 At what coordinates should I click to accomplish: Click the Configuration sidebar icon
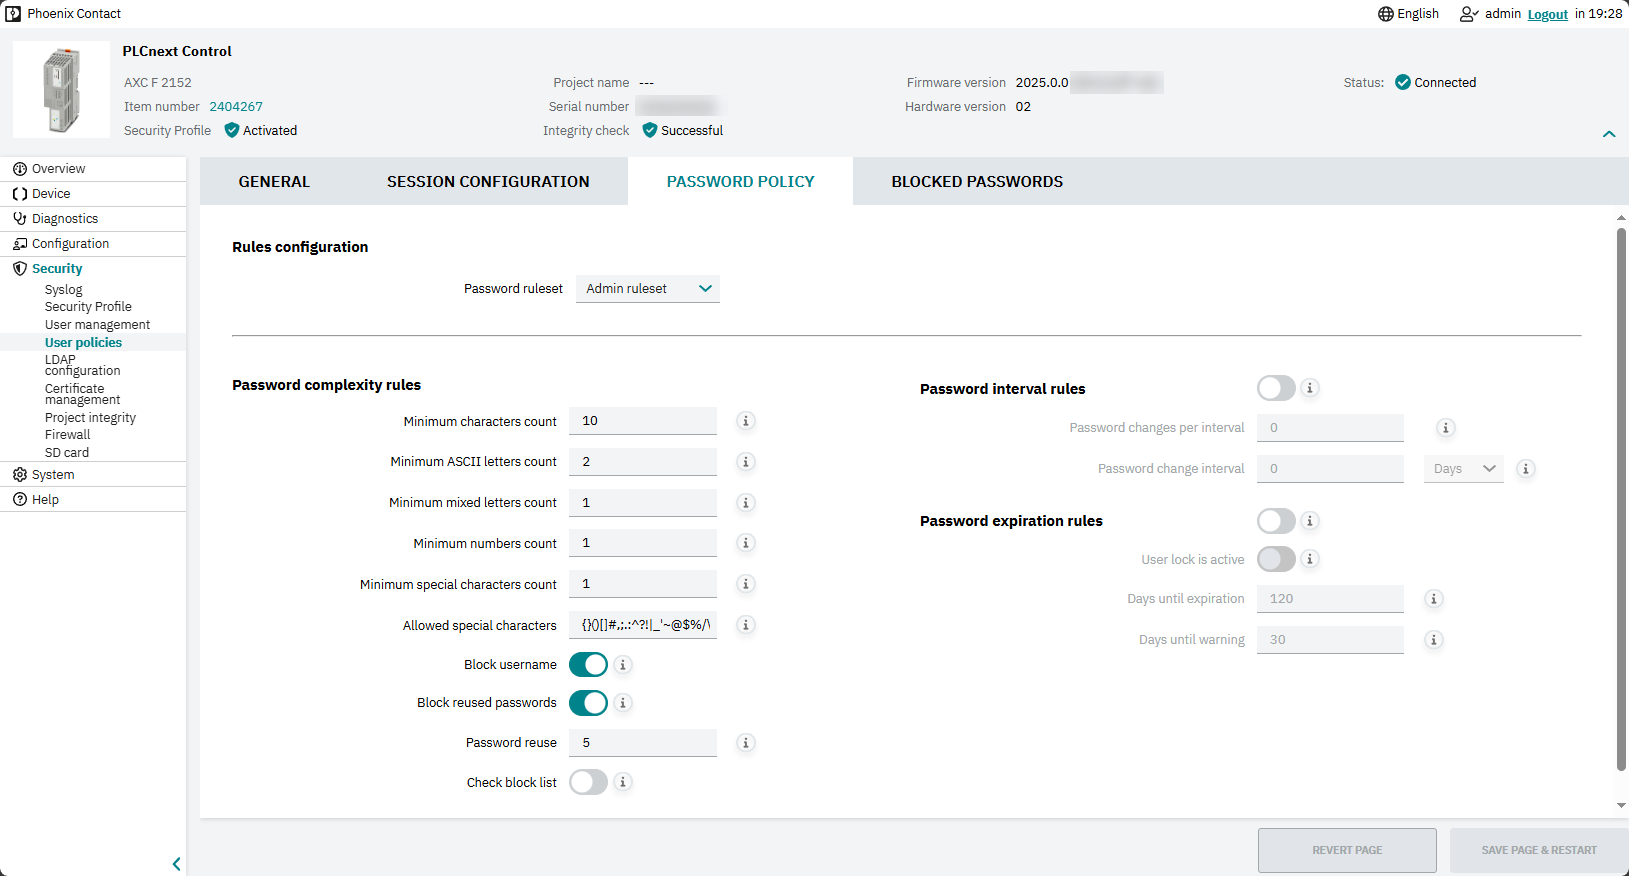[x=20, y=244]
